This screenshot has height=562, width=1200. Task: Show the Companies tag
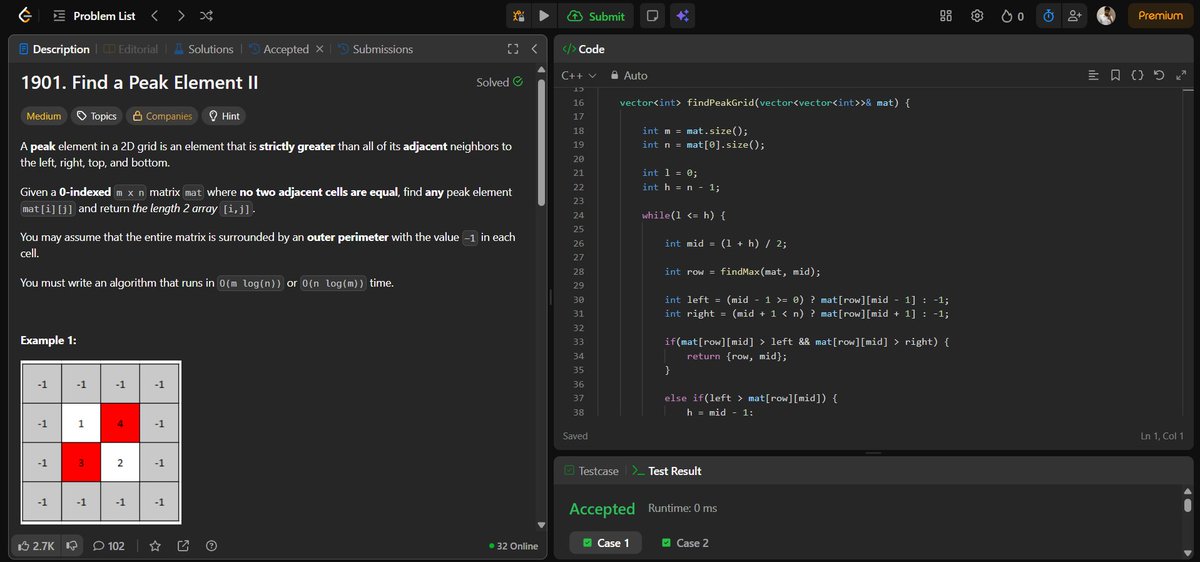(x=162, y=116)
